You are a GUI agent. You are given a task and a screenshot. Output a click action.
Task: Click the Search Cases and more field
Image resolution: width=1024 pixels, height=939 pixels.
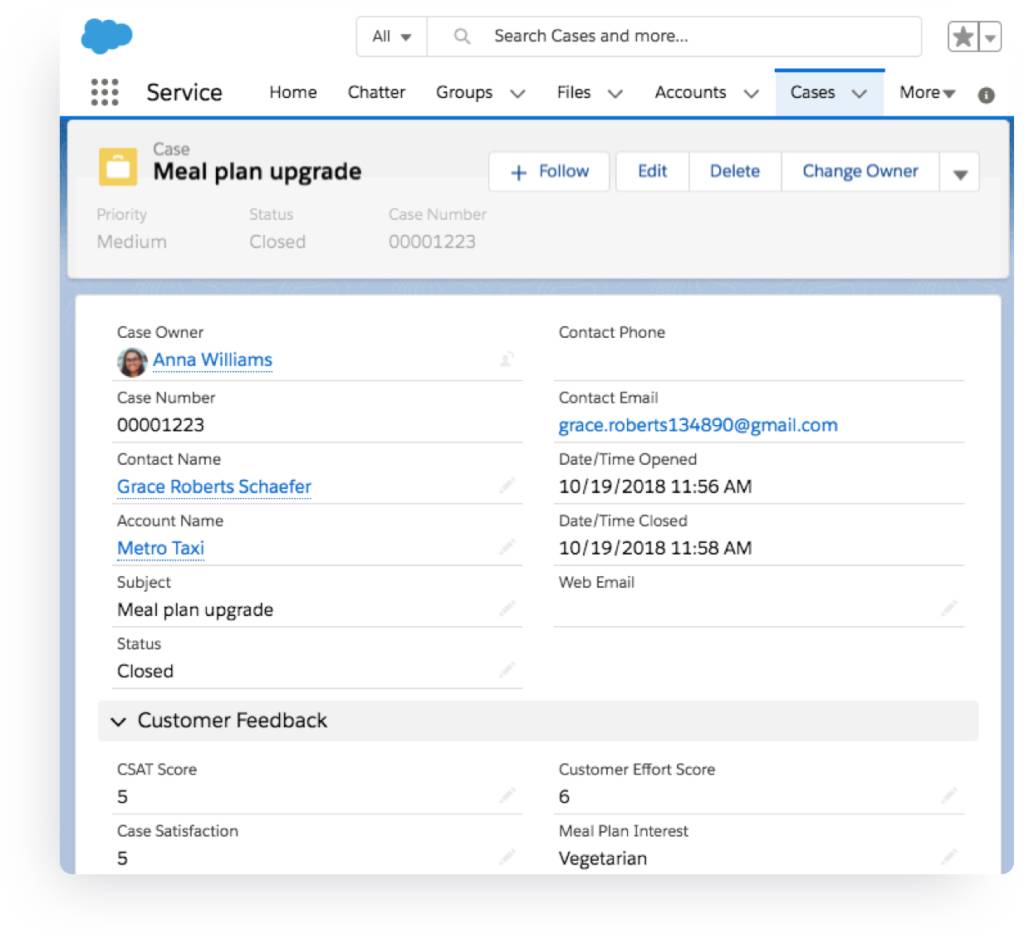pyautogui.click(x=674, y=37)
